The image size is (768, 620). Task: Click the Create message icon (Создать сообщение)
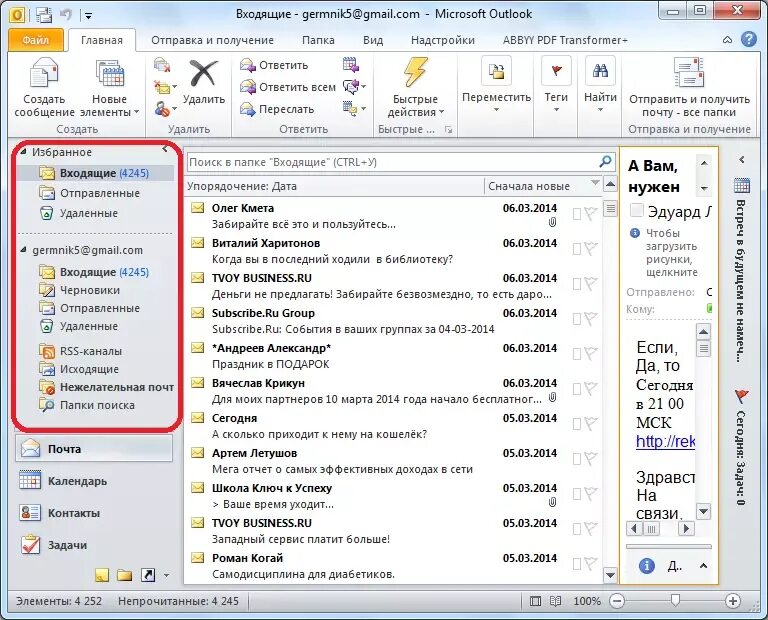pyautogui.click(x=44, y=87)
